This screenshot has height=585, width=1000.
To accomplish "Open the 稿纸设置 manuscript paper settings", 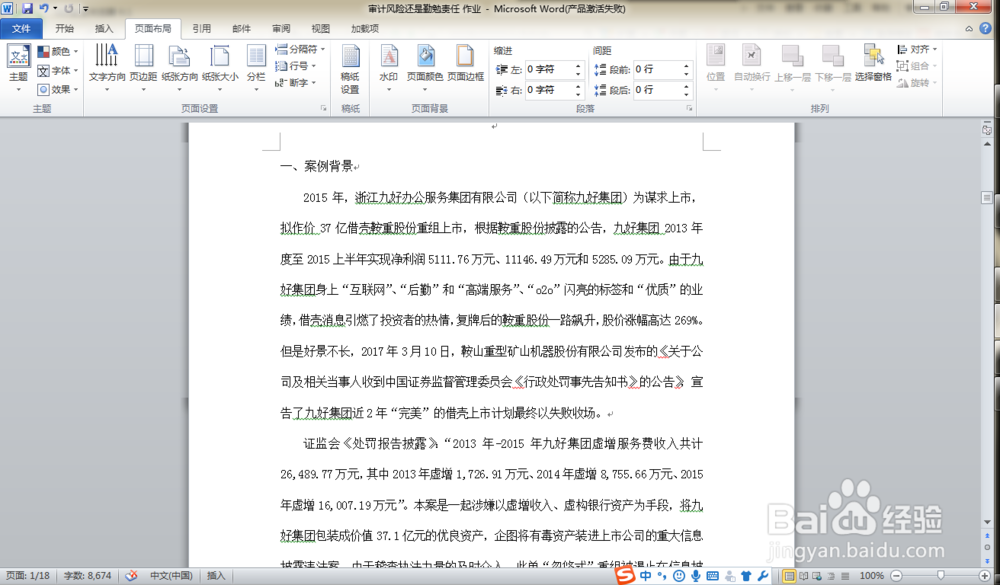I will [x=350, y=69].
